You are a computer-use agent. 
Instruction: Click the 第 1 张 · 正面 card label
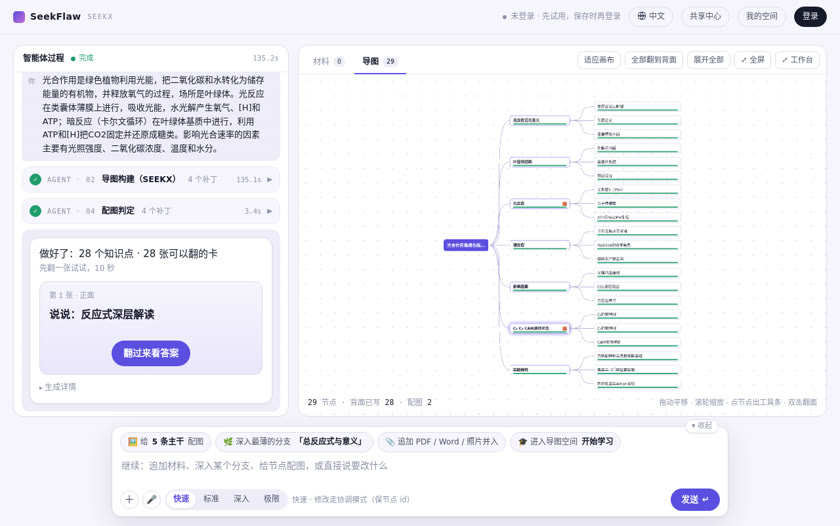point(72,295)
